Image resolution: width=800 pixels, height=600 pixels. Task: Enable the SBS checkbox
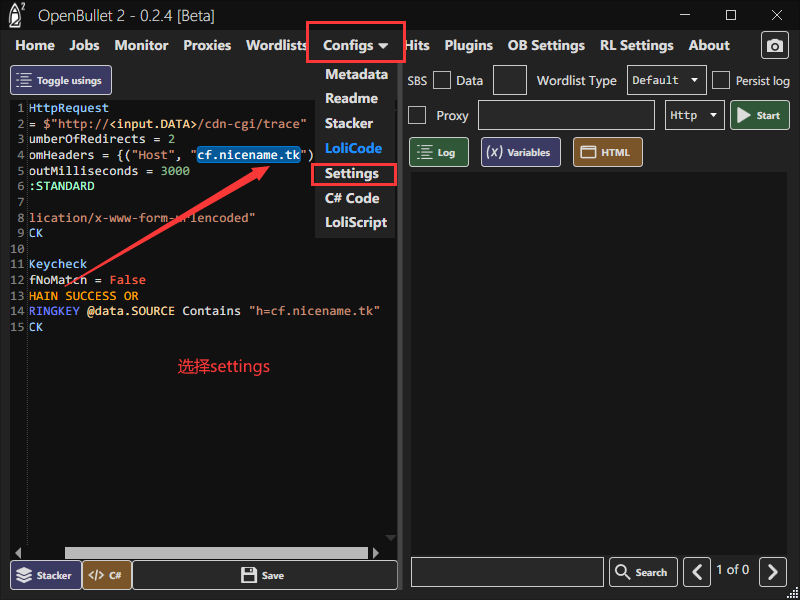[x=442, y=81]
